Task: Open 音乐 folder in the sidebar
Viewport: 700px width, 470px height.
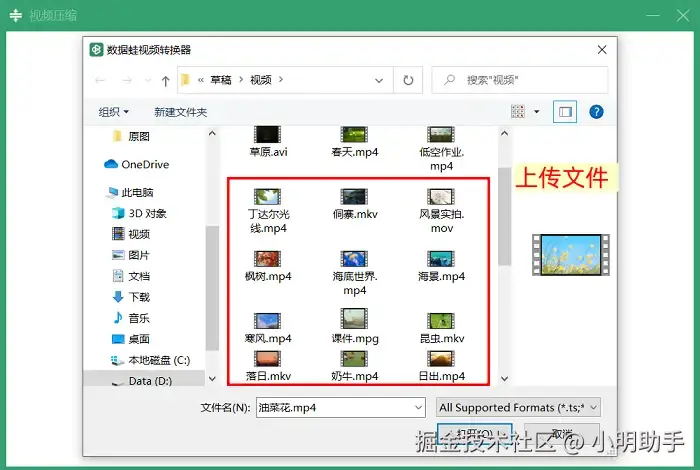Action: [x=130, y=318]
